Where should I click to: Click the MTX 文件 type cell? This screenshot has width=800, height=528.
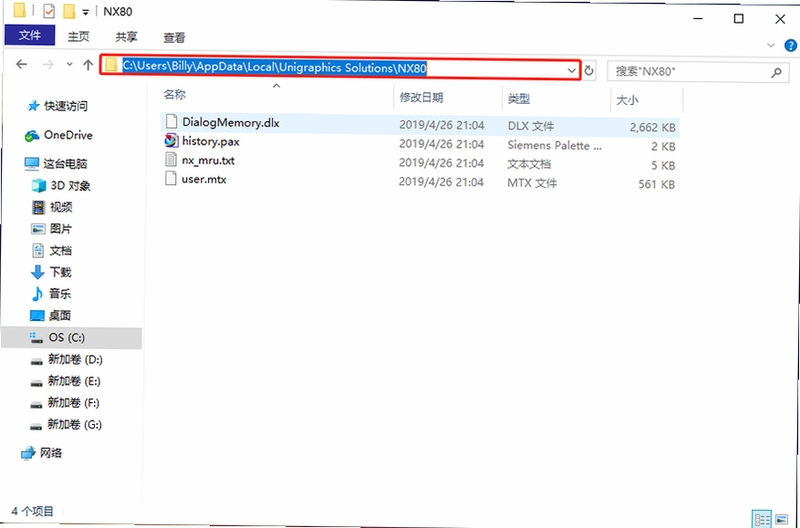(532, 183)
